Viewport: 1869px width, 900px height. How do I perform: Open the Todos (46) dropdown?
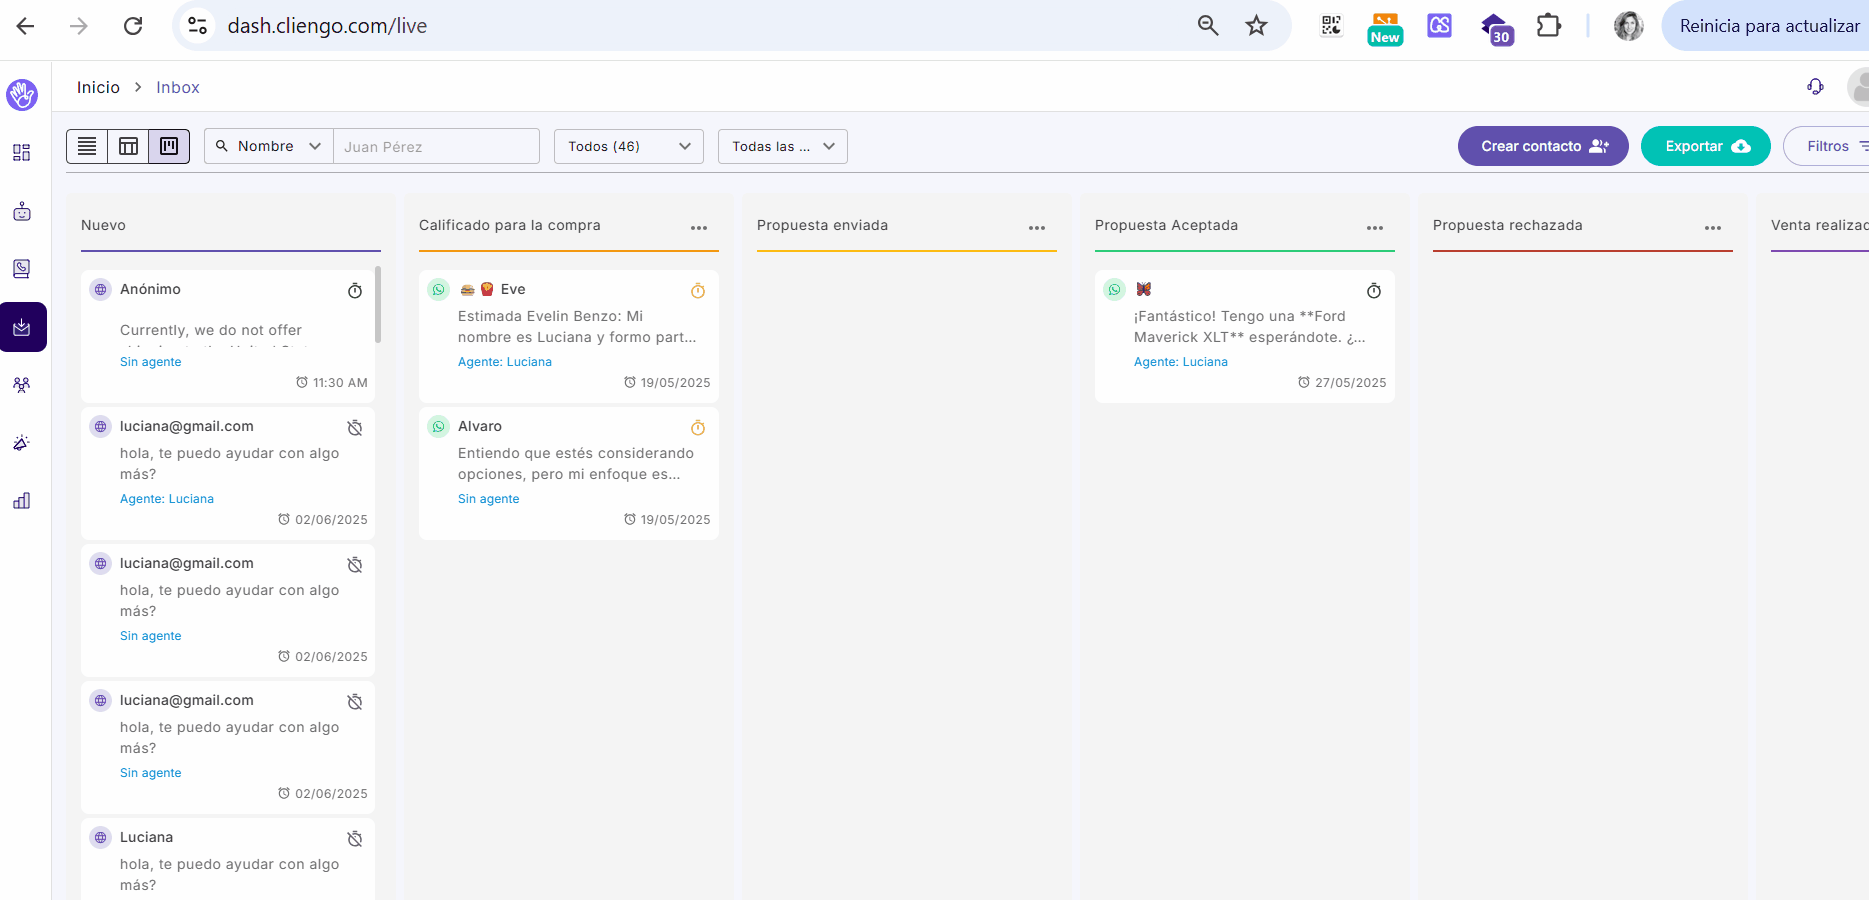click(x=629, y=146)
